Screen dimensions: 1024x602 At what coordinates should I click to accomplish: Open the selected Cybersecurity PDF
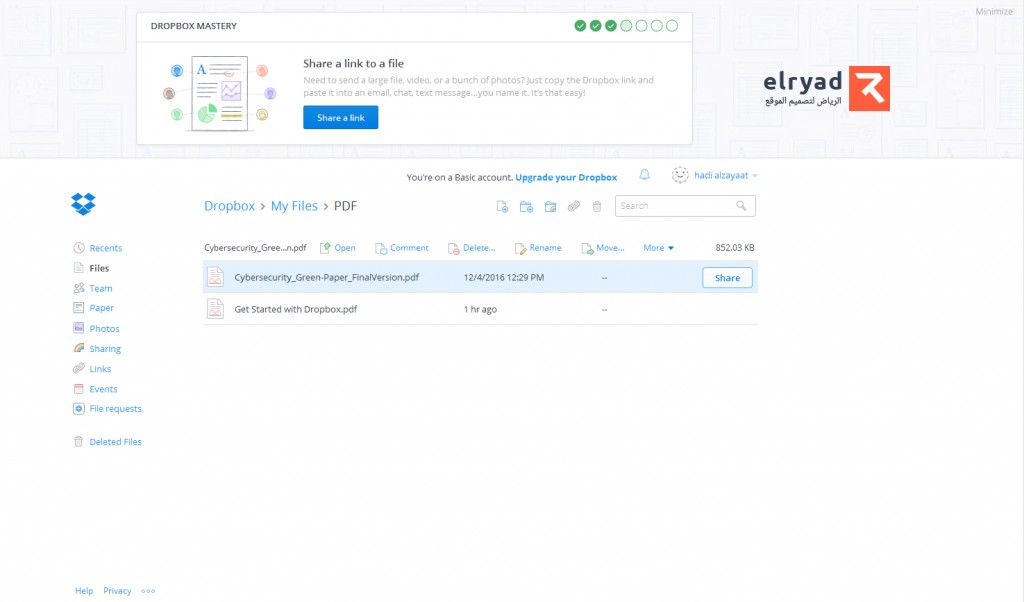(338, 248)
